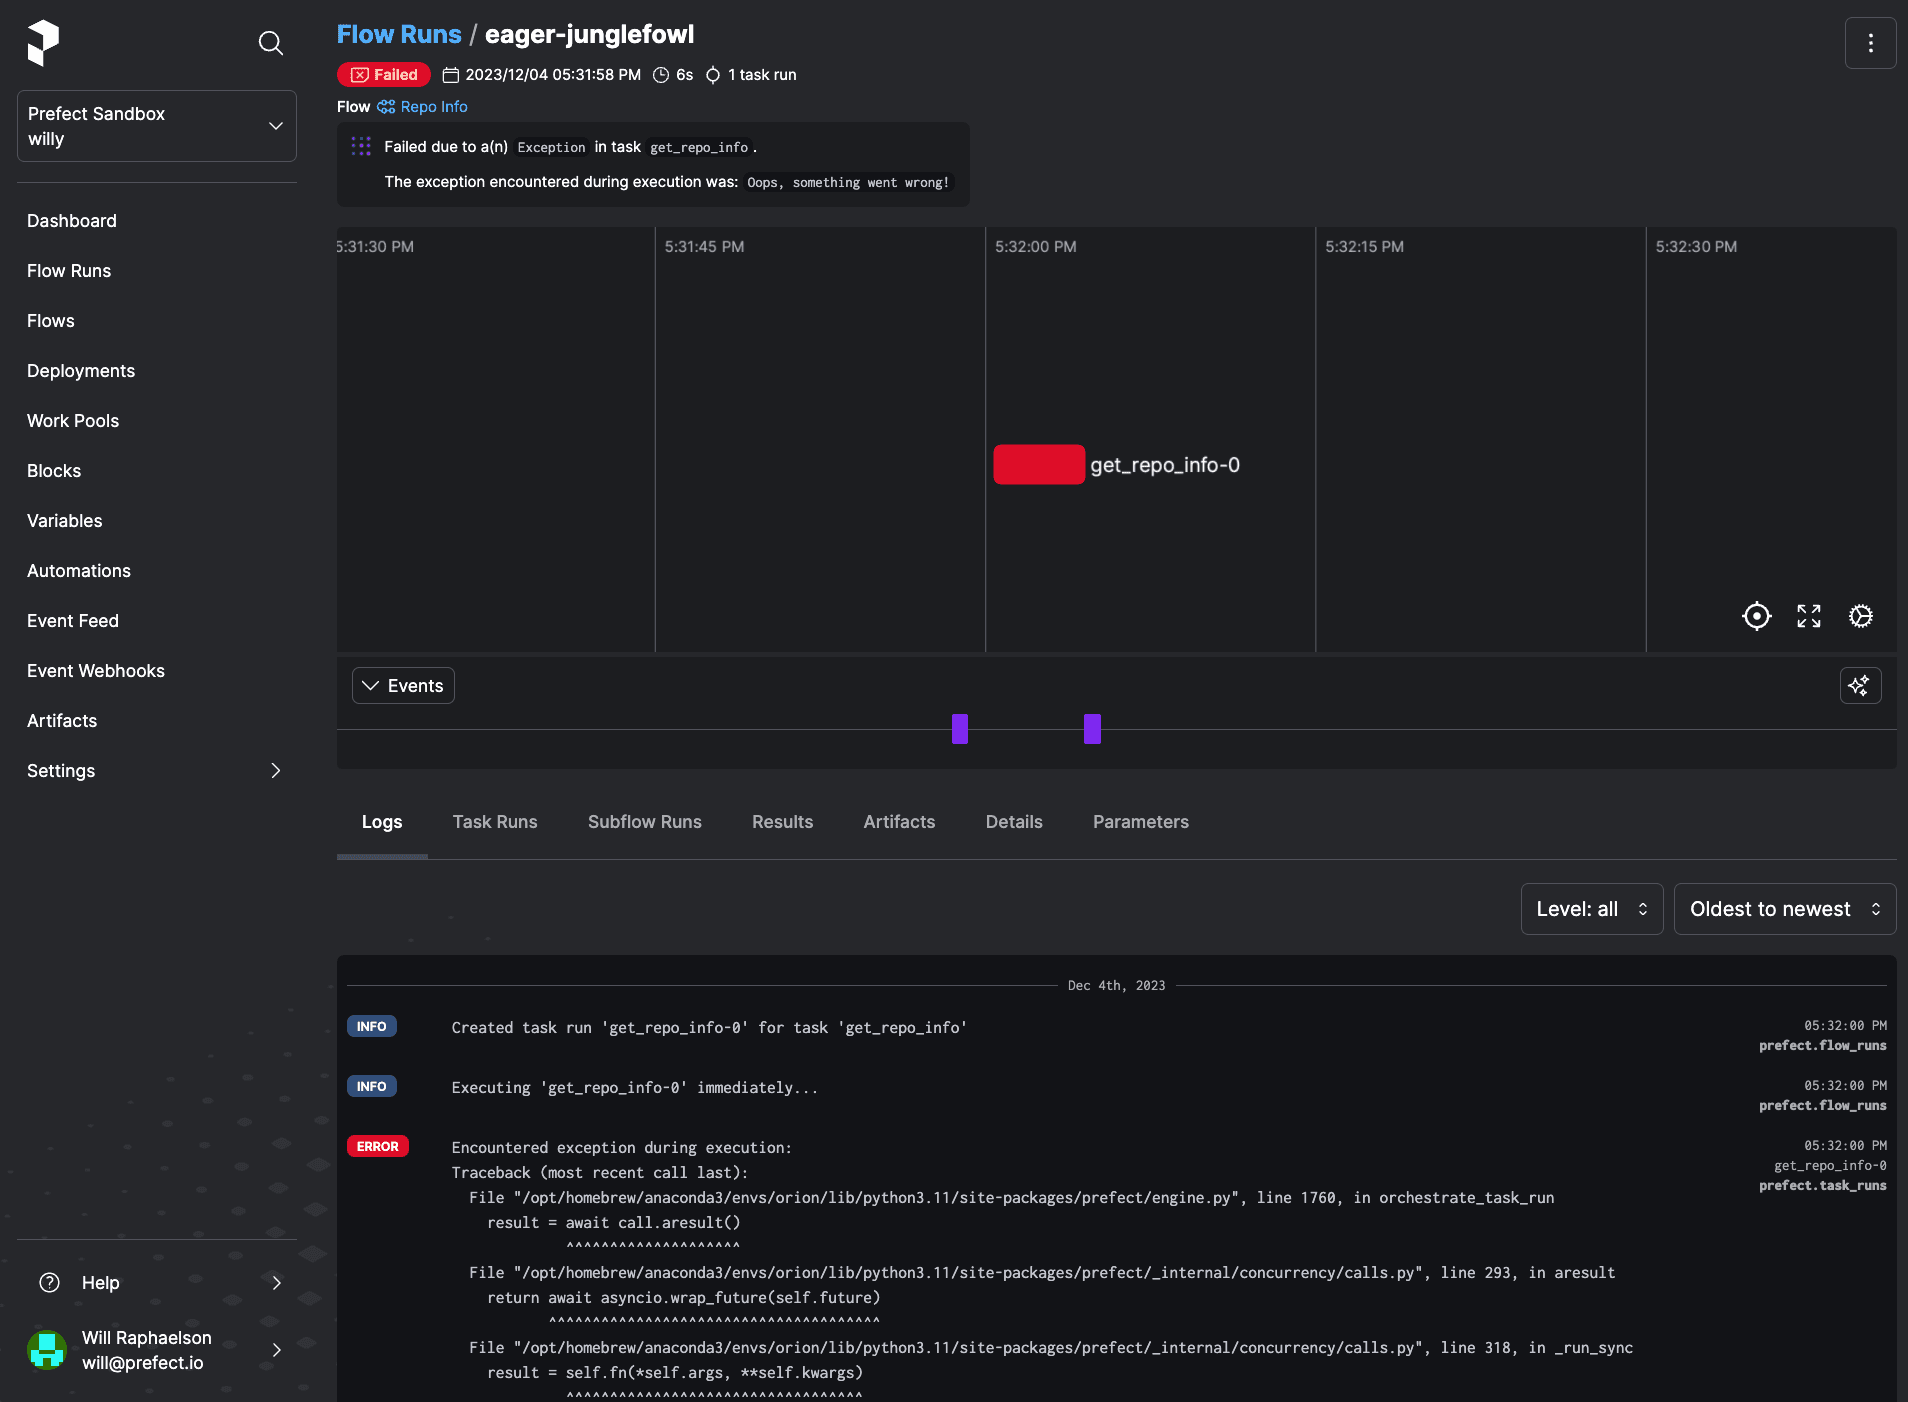Select the red get_repo_info-0 task bar
This screenshot has width=1908, height=1402.
click(x=1038, y=465)
